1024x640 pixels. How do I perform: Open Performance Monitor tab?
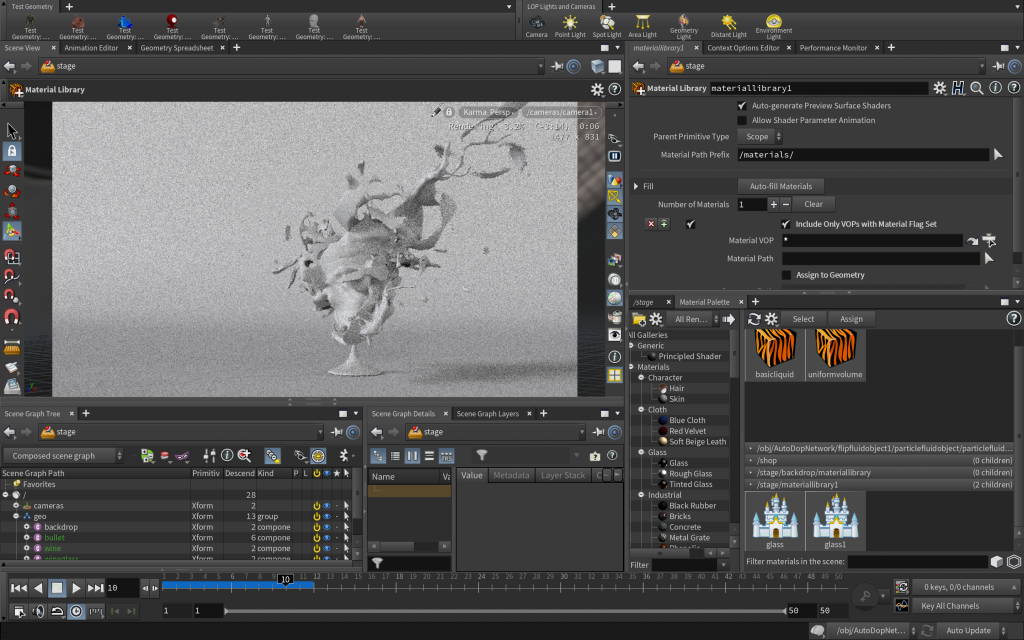point(833,48)
